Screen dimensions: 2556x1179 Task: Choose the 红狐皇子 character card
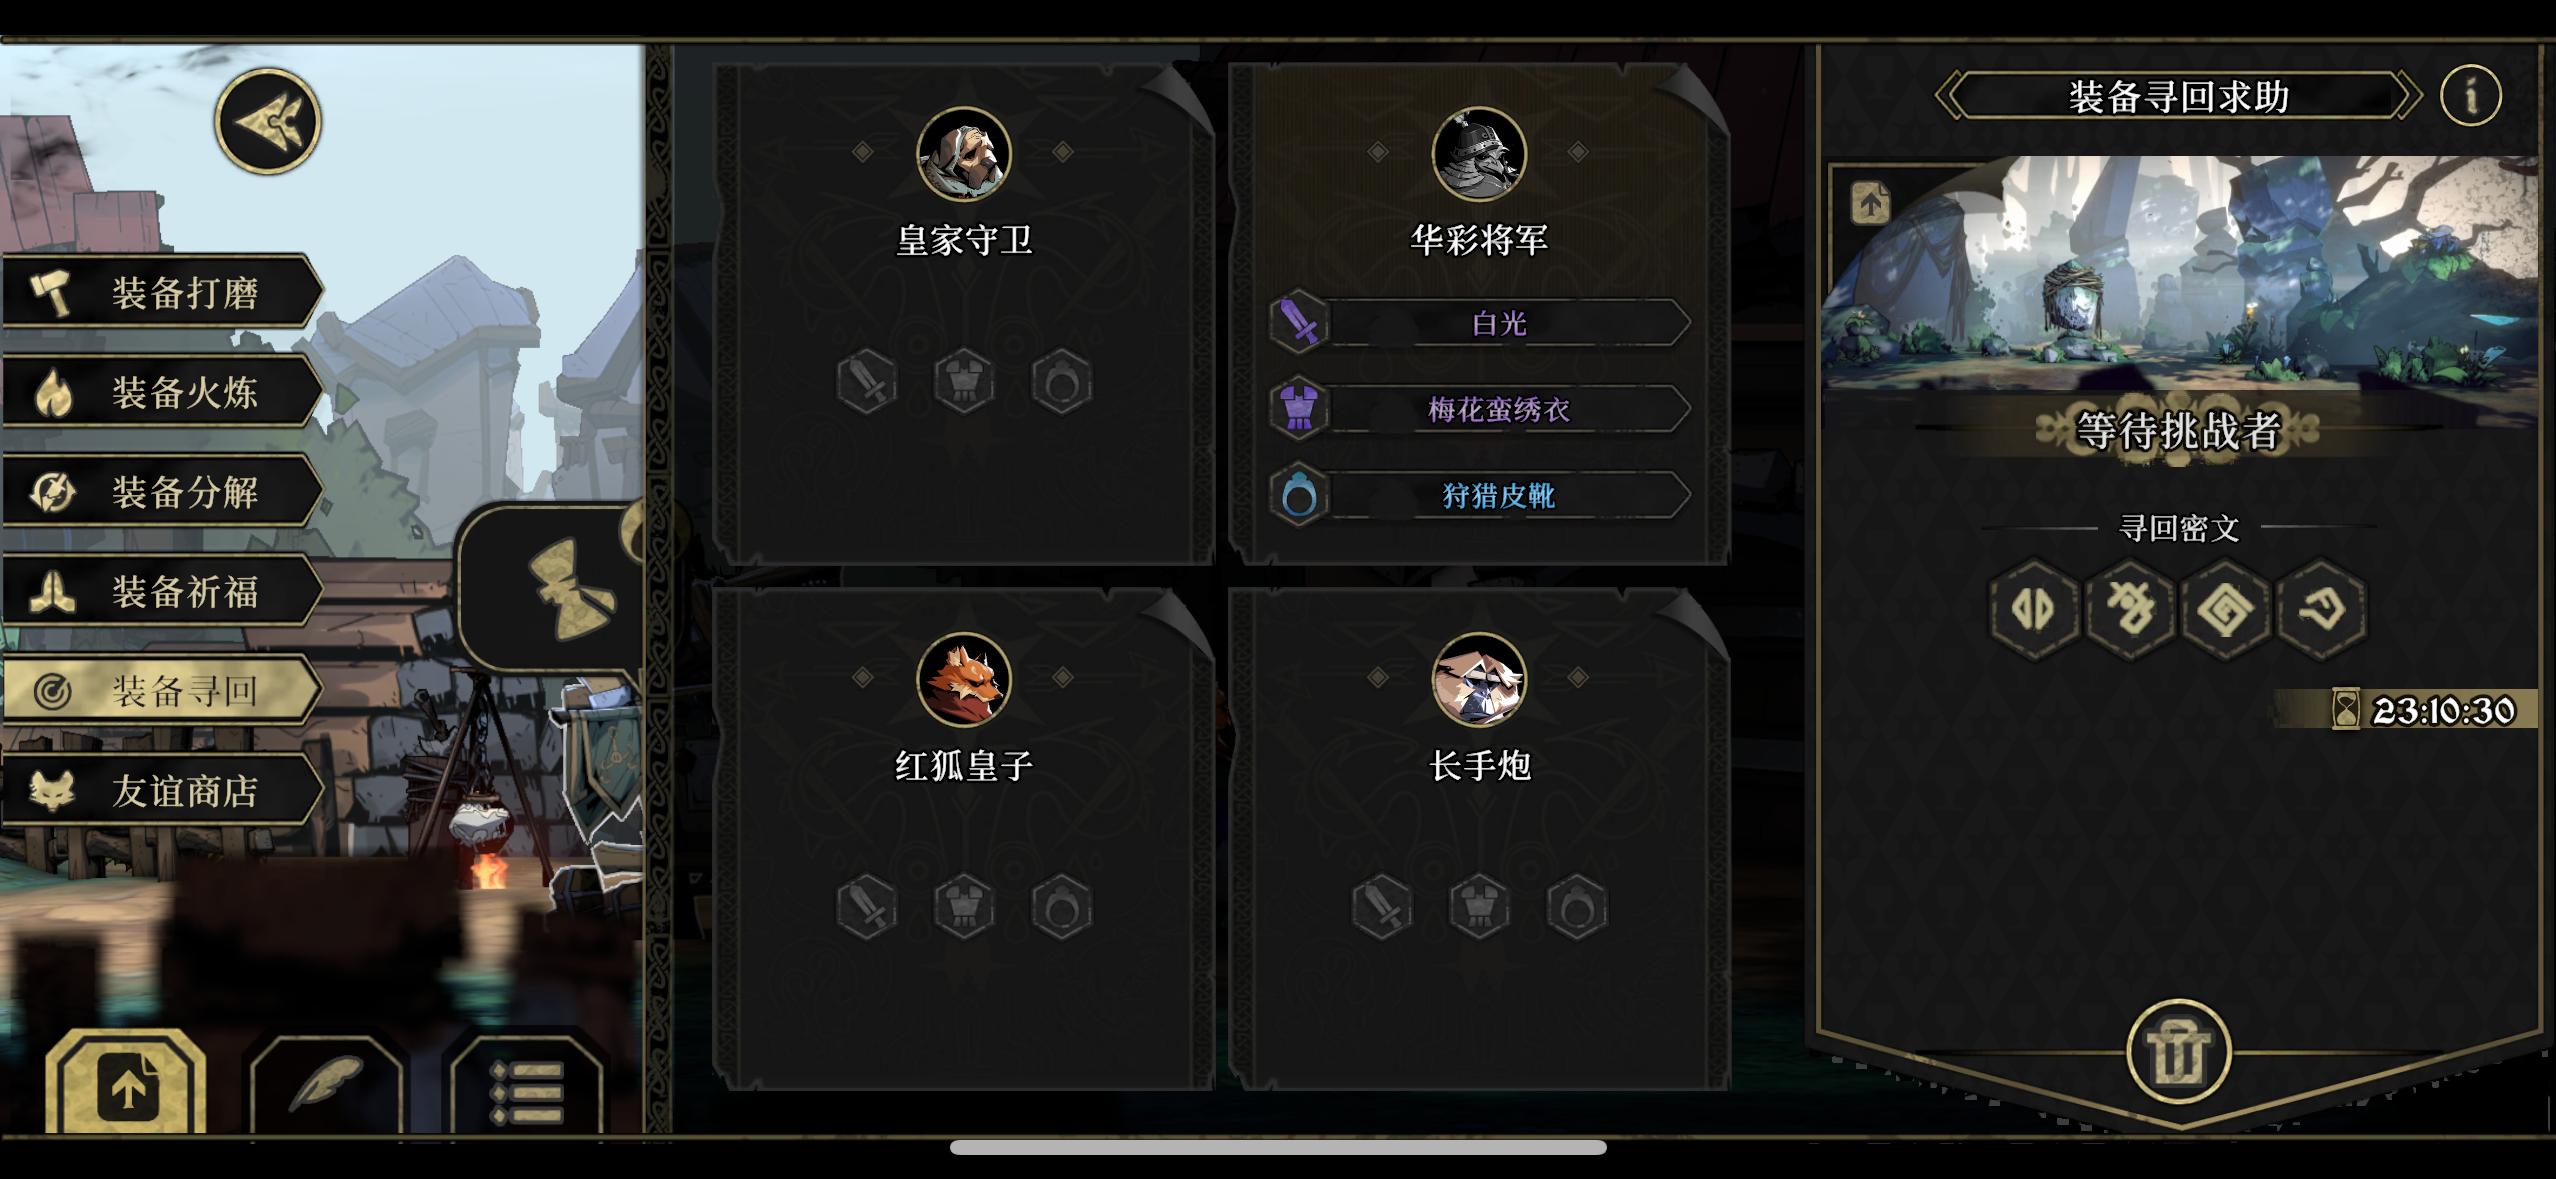[963, 838]
